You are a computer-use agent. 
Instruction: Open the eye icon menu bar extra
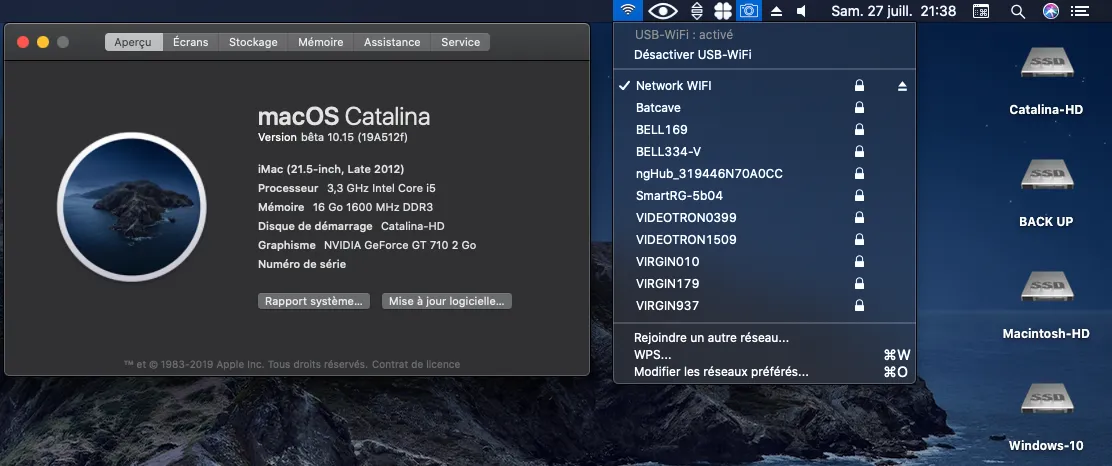point(662,11)
